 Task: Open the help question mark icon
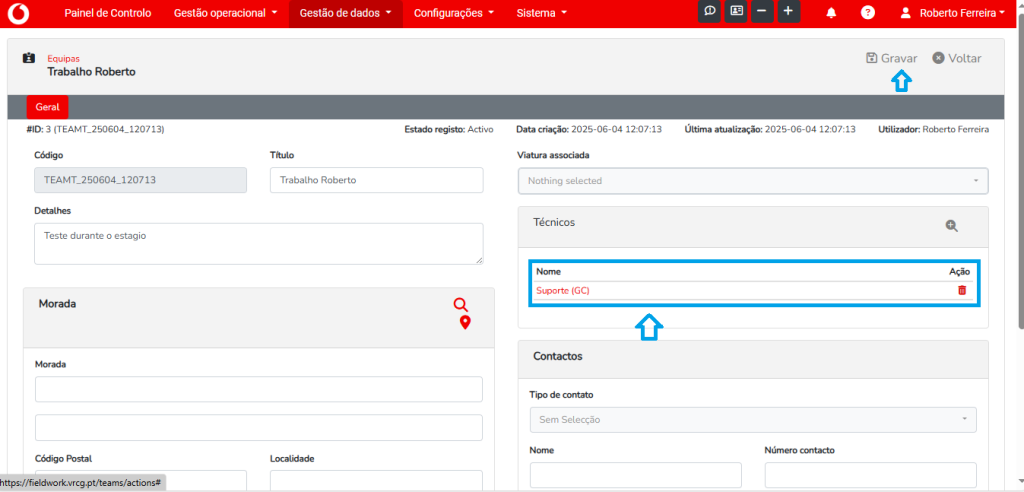point(867,12)
